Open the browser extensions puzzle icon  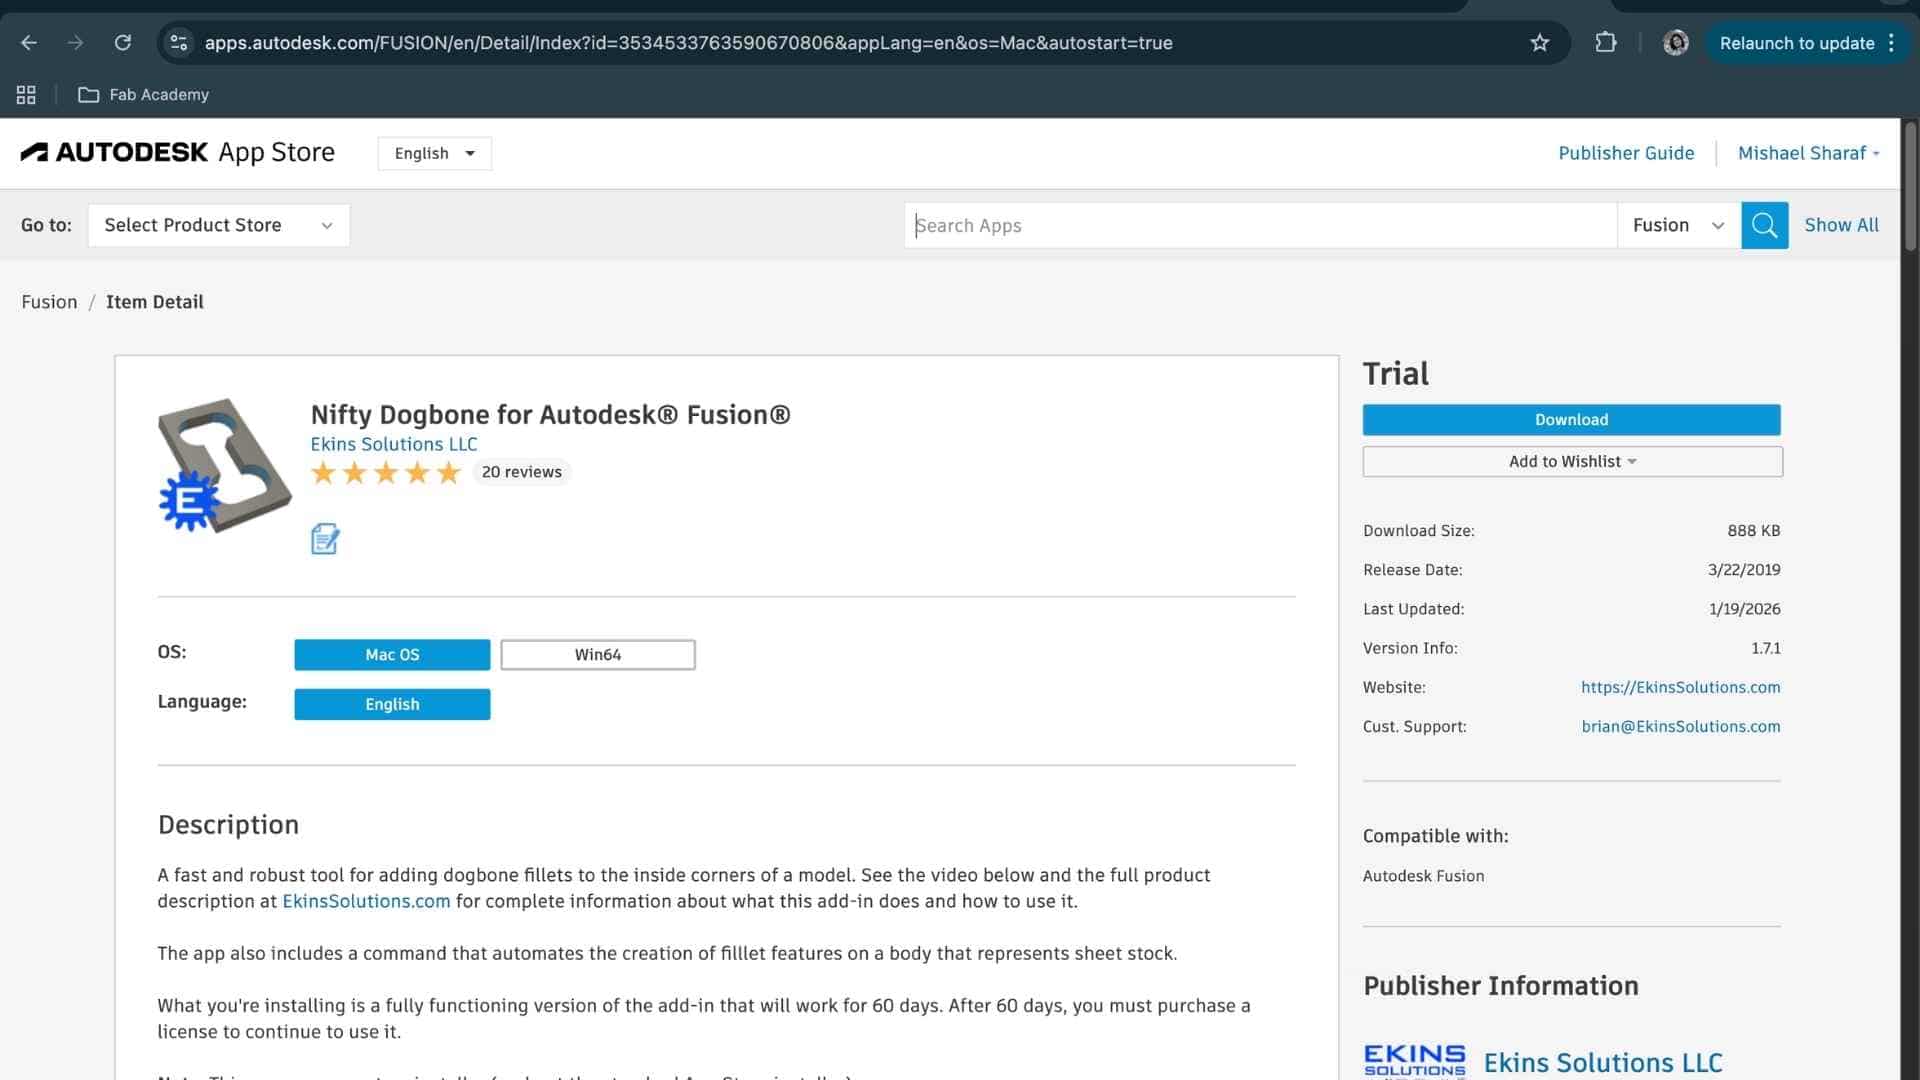1605,43
